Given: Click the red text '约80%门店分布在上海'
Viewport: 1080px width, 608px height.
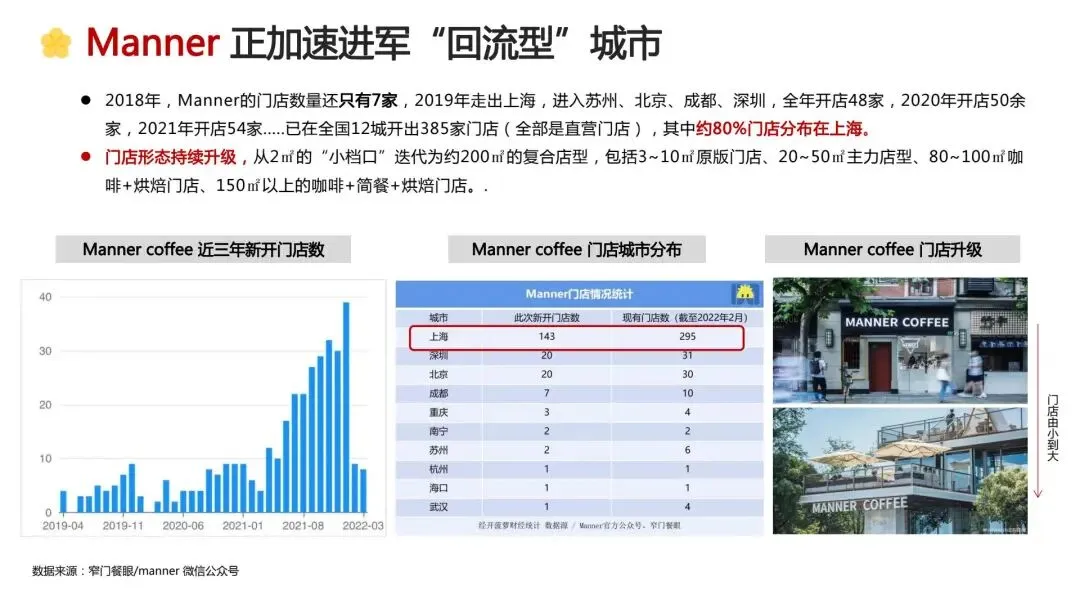Looking at the screenshot, I should (x=778, y=129).
